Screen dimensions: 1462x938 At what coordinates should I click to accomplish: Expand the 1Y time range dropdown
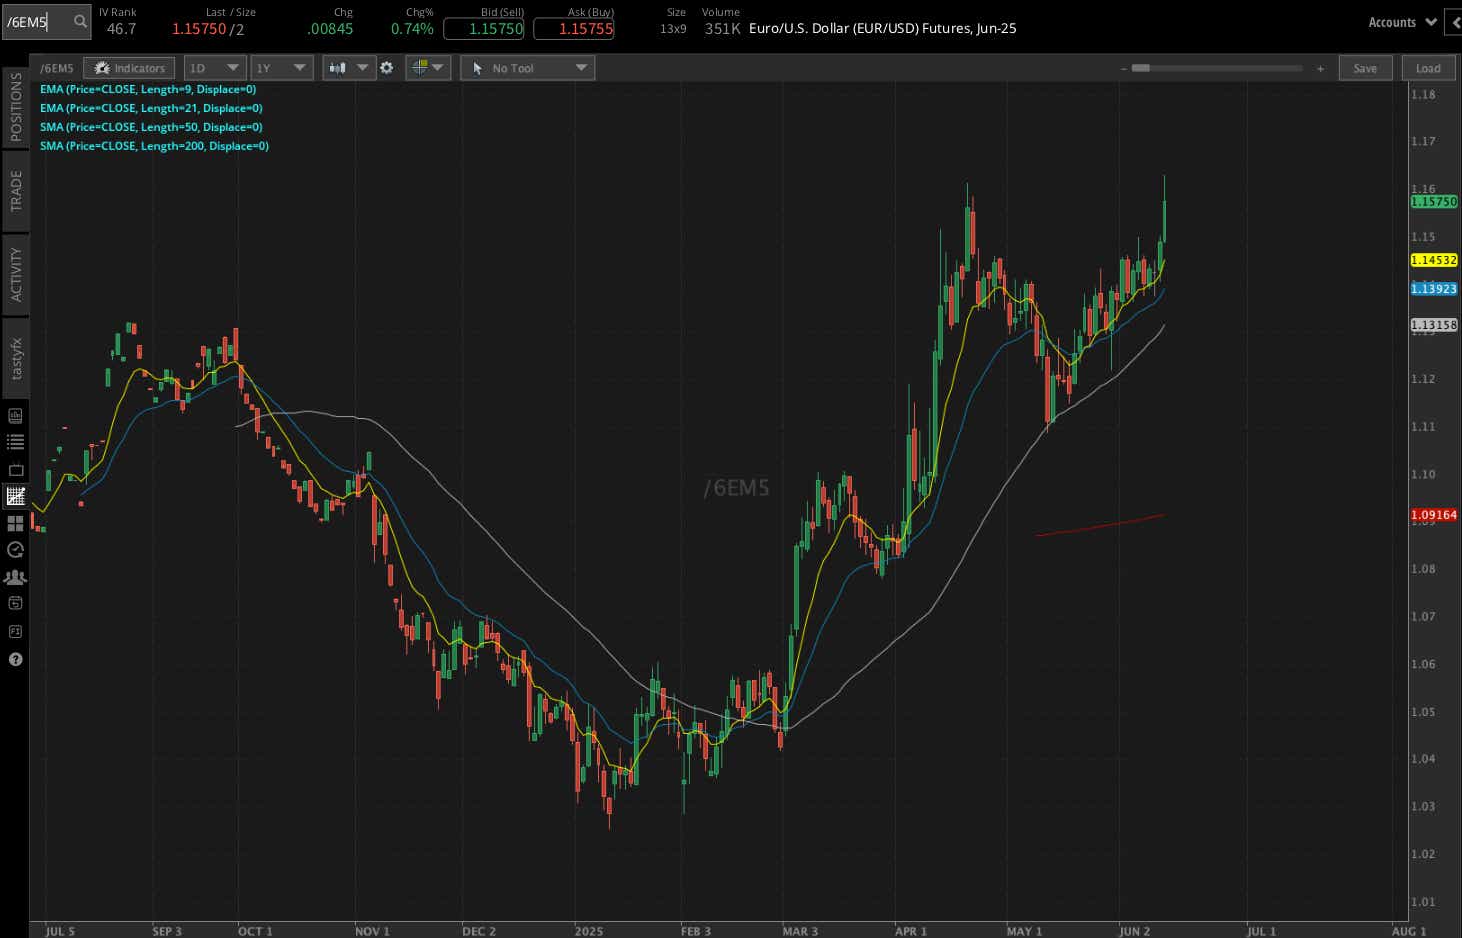click(281, 67)
